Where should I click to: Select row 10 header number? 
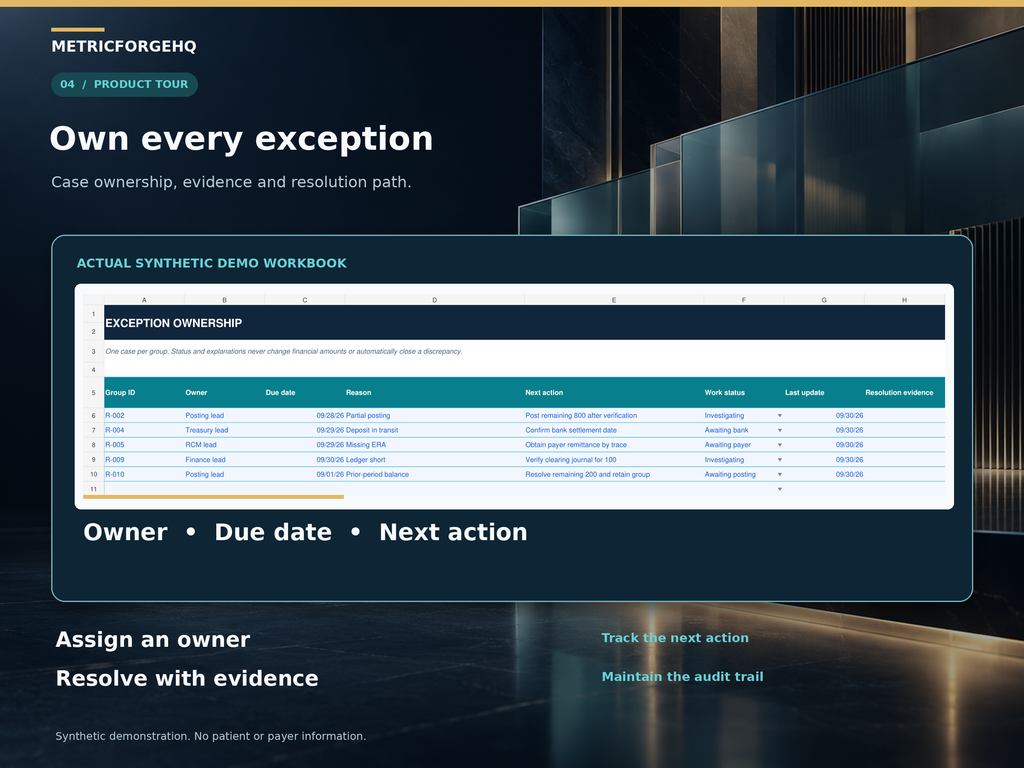click(x=93, y=475)
